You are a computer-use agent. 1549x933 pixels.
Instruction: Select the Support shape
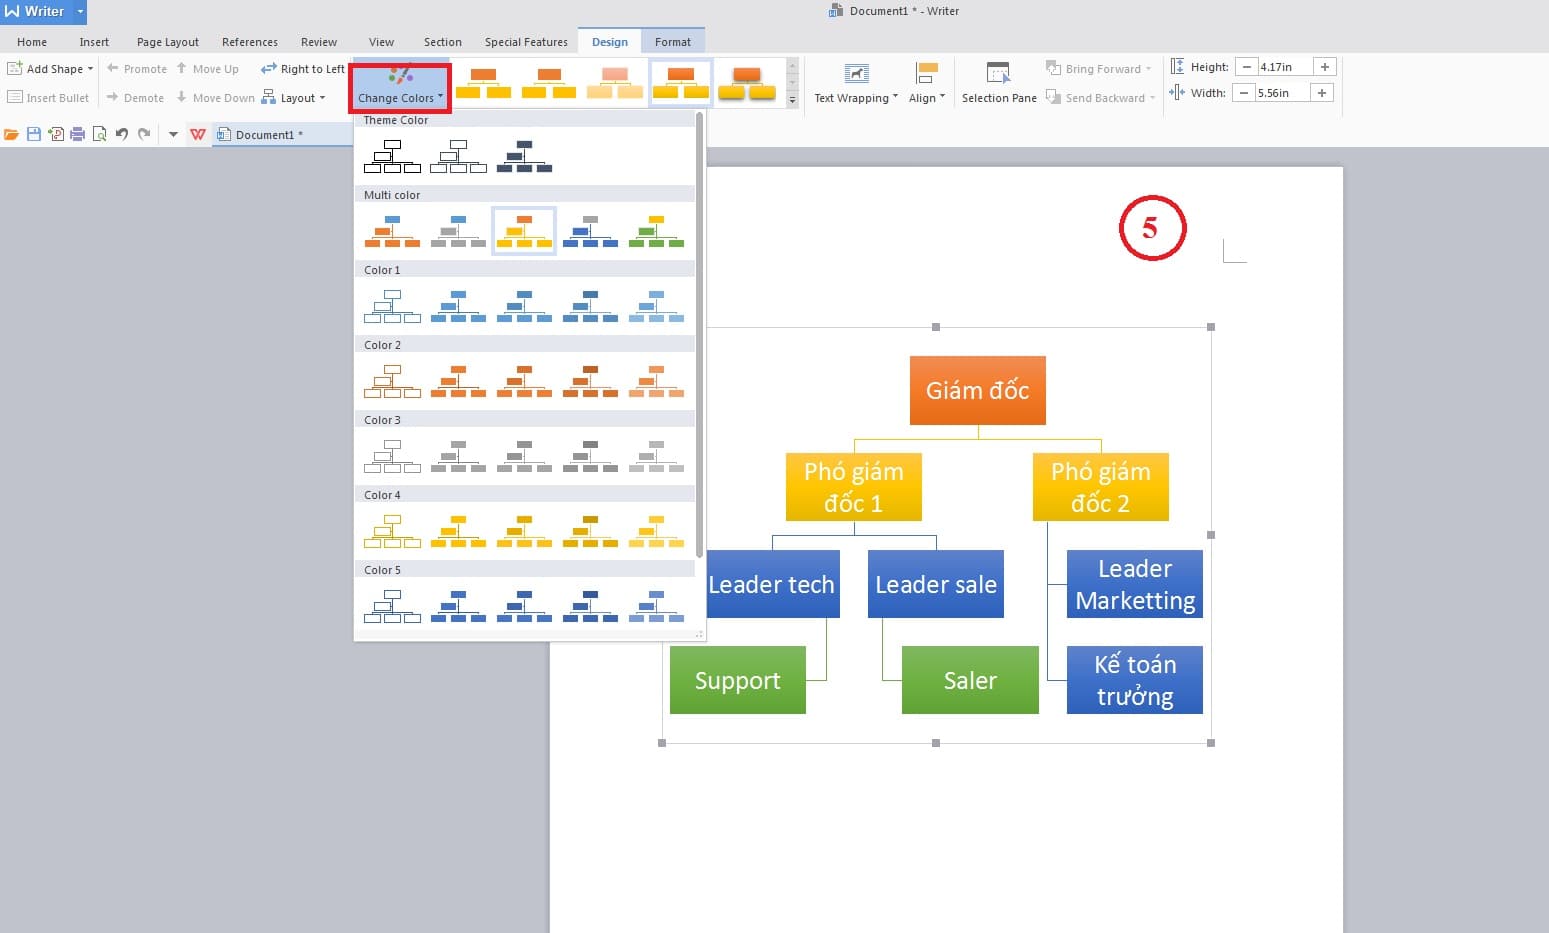coord(737,680)
